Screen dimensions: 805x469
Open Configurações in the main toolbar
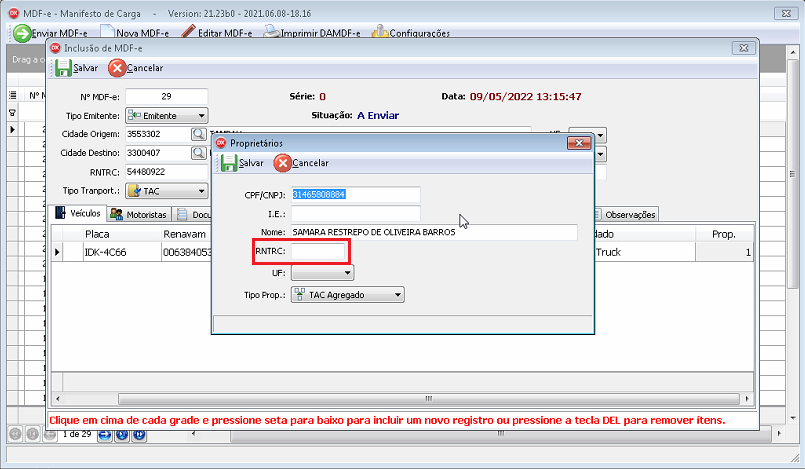tap(411, 33)
